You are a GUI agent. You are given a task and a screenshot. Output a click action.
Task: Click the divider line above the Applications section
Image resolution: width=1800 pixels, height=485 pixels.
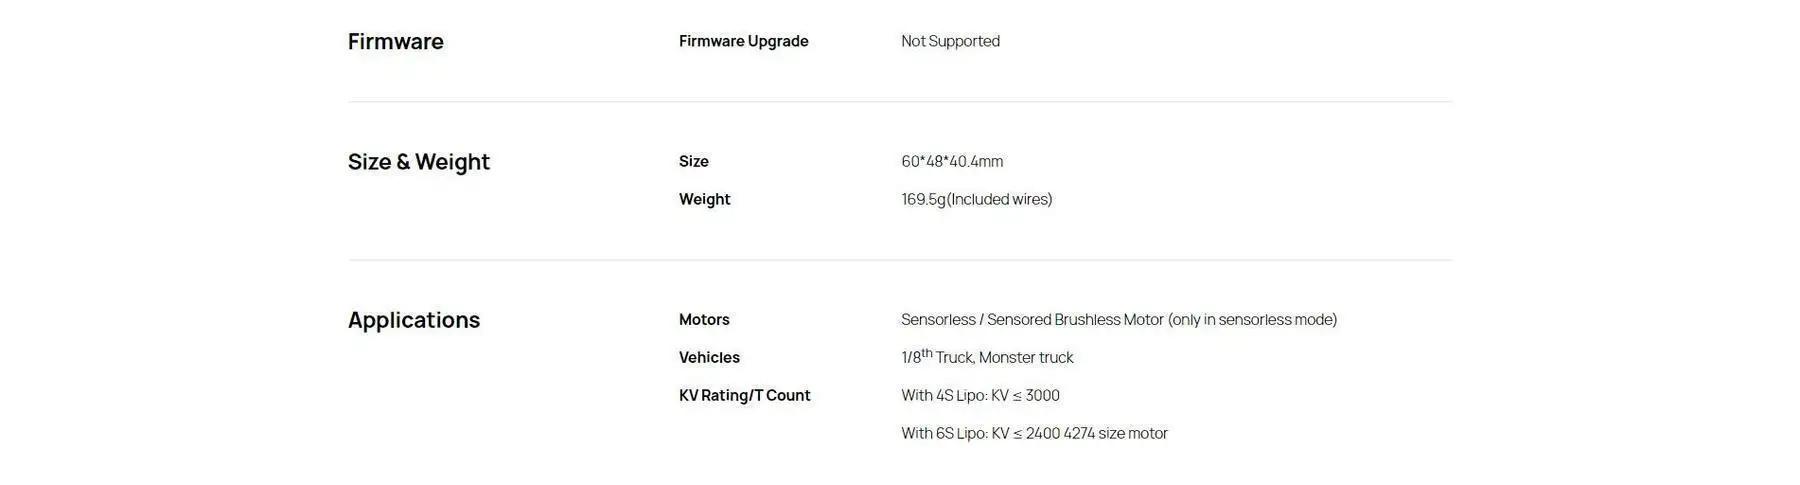click(900, 260)
